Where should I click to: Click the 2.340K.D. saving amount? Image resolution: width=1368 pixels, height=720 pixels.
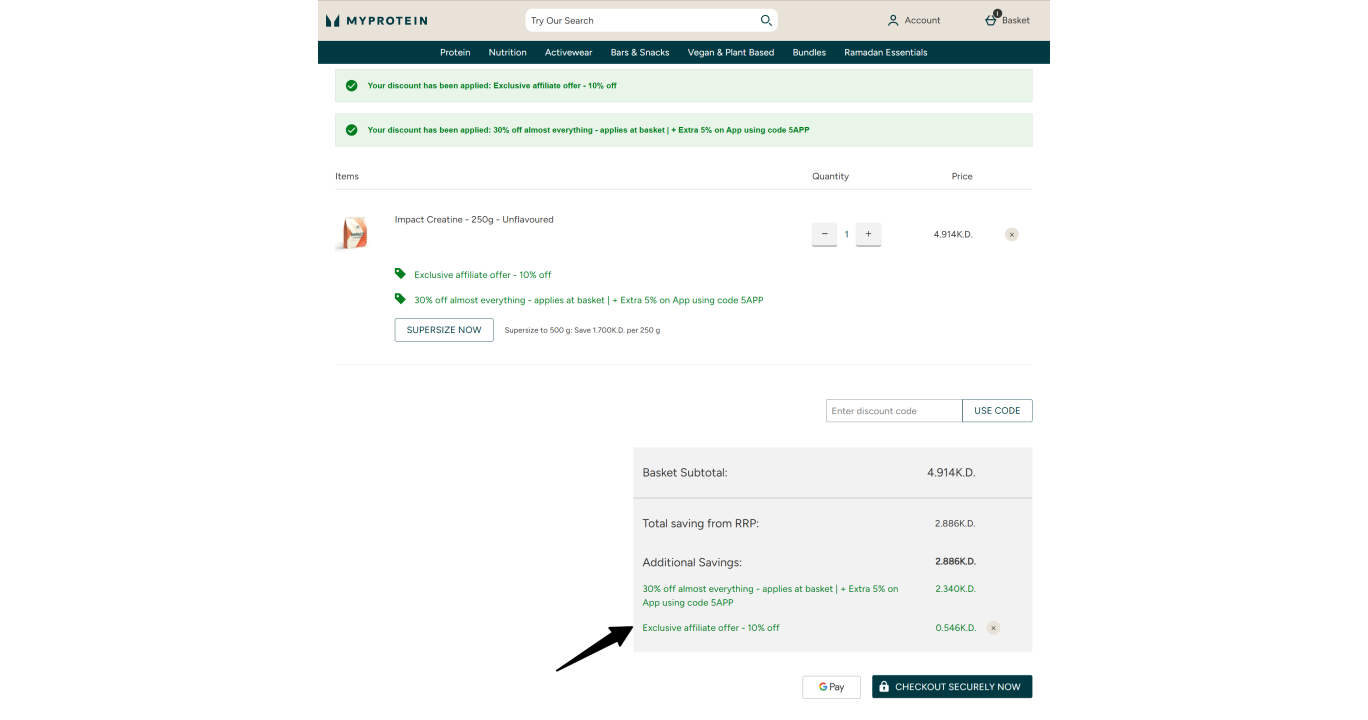pos(955,589)
